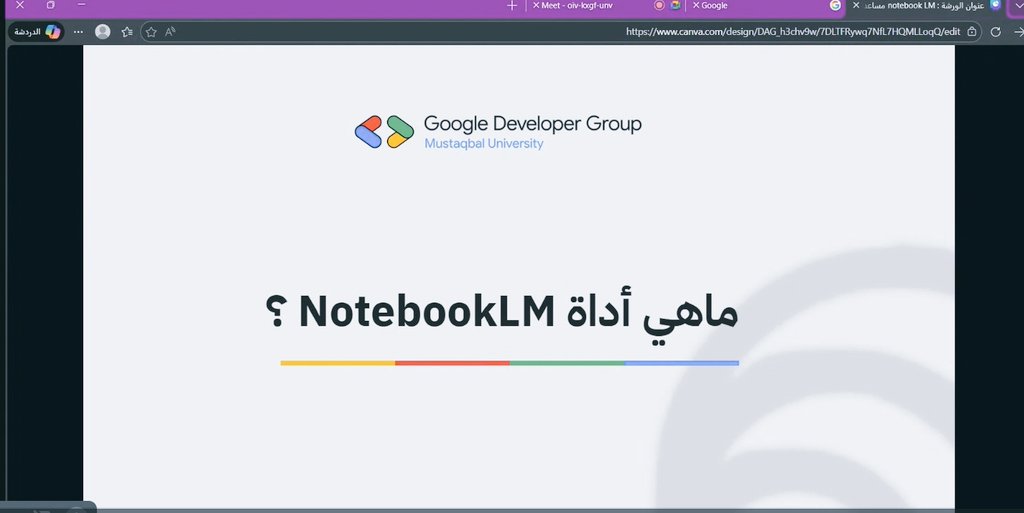Add this page to favorites star
Viewport: 1024px width, 513px height.
tap(151, 31)
